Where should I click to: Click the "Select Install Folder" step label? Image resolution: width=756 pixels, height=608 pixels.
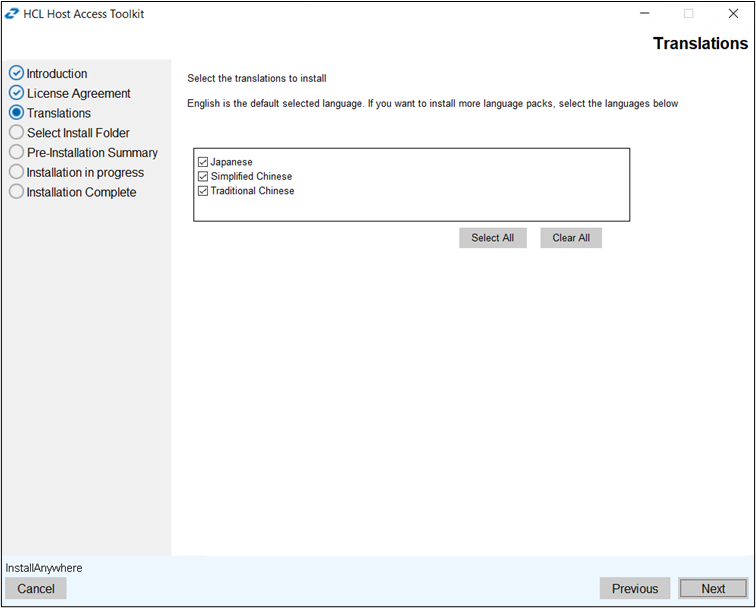[78, 133]
